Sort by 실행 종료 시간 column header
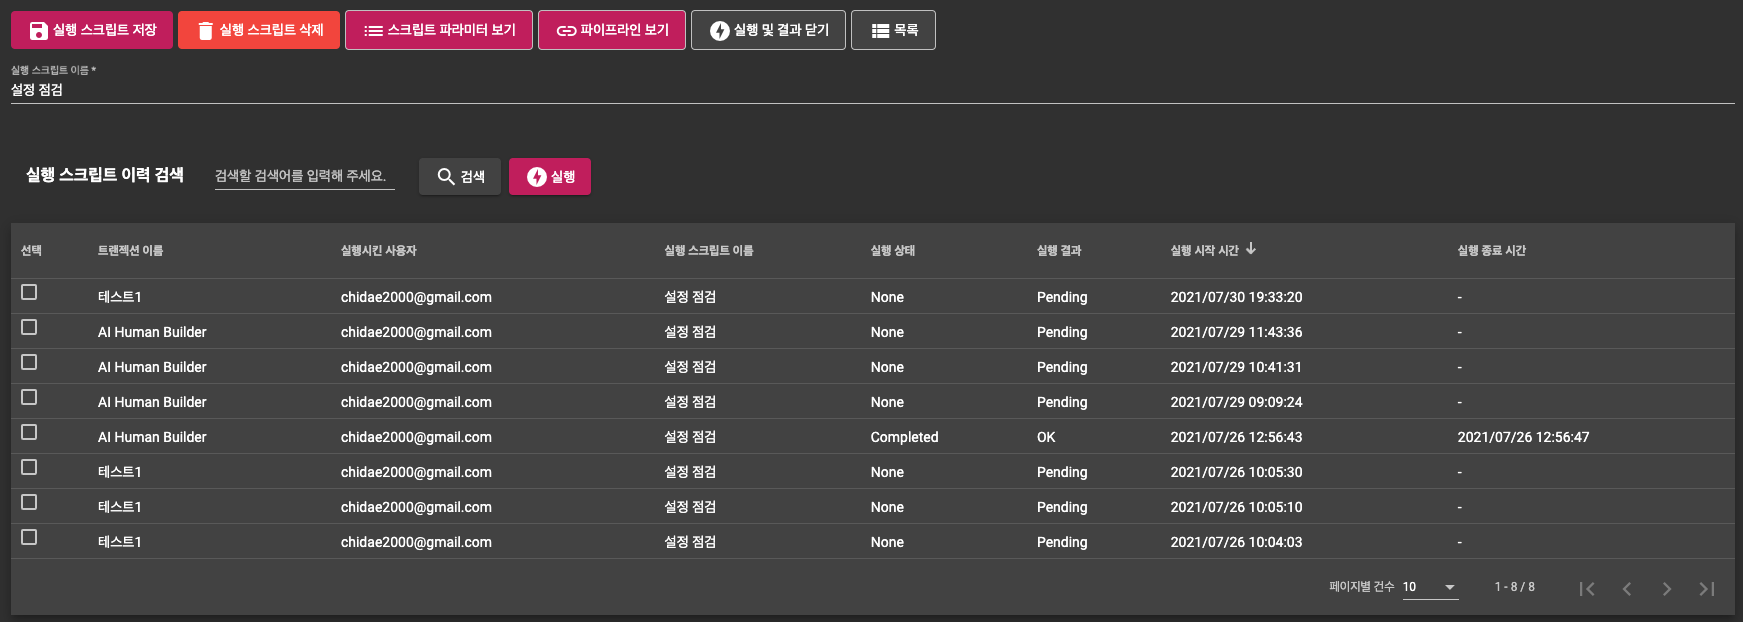Screen dimensions: 1743x622 pyautogui.click(x=1492, y=251)
